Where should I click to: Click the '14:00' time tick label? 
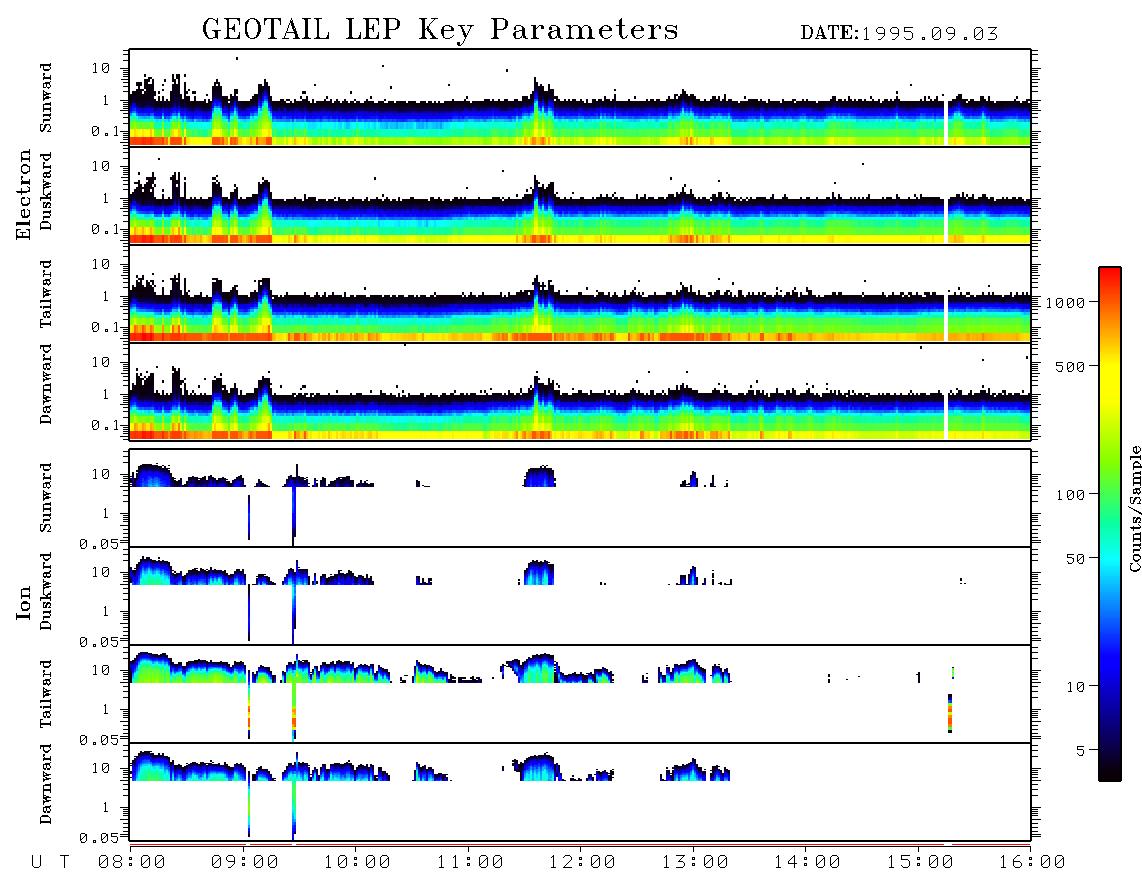coord(807,863)
